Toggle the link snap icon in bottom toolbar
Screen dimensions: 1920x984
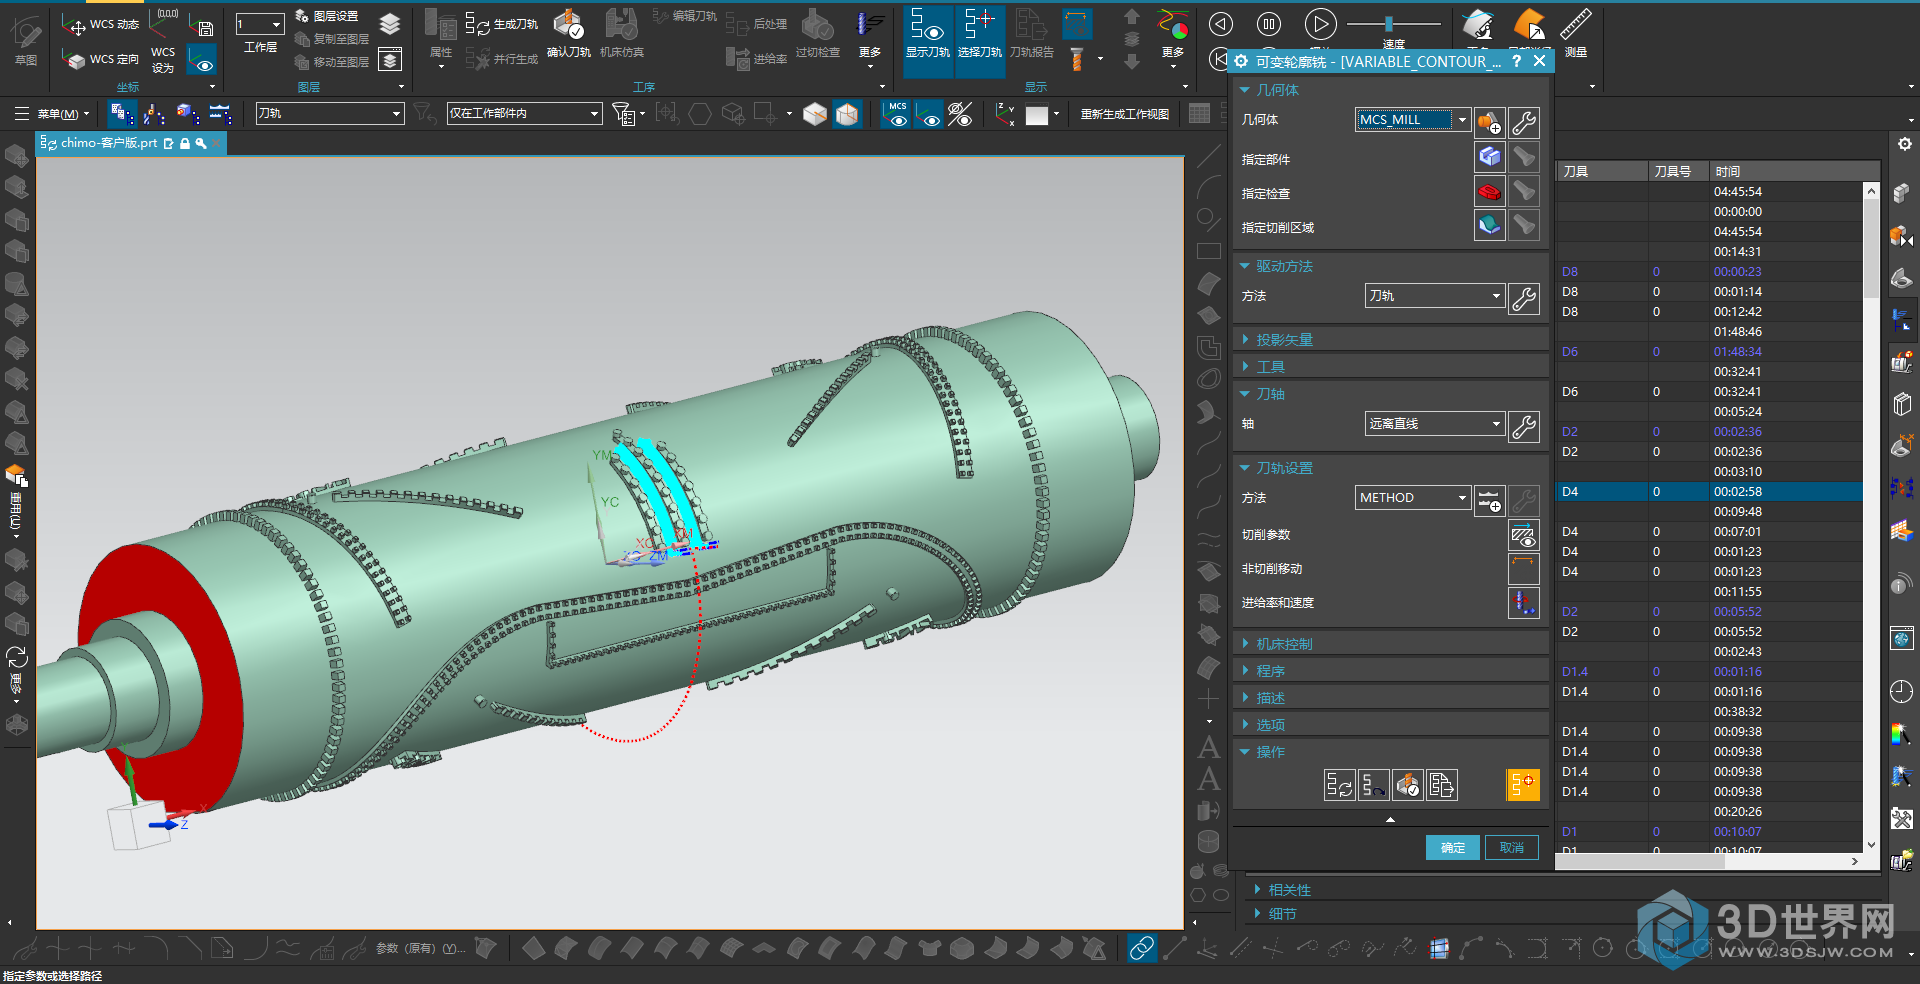(1141, 948)
